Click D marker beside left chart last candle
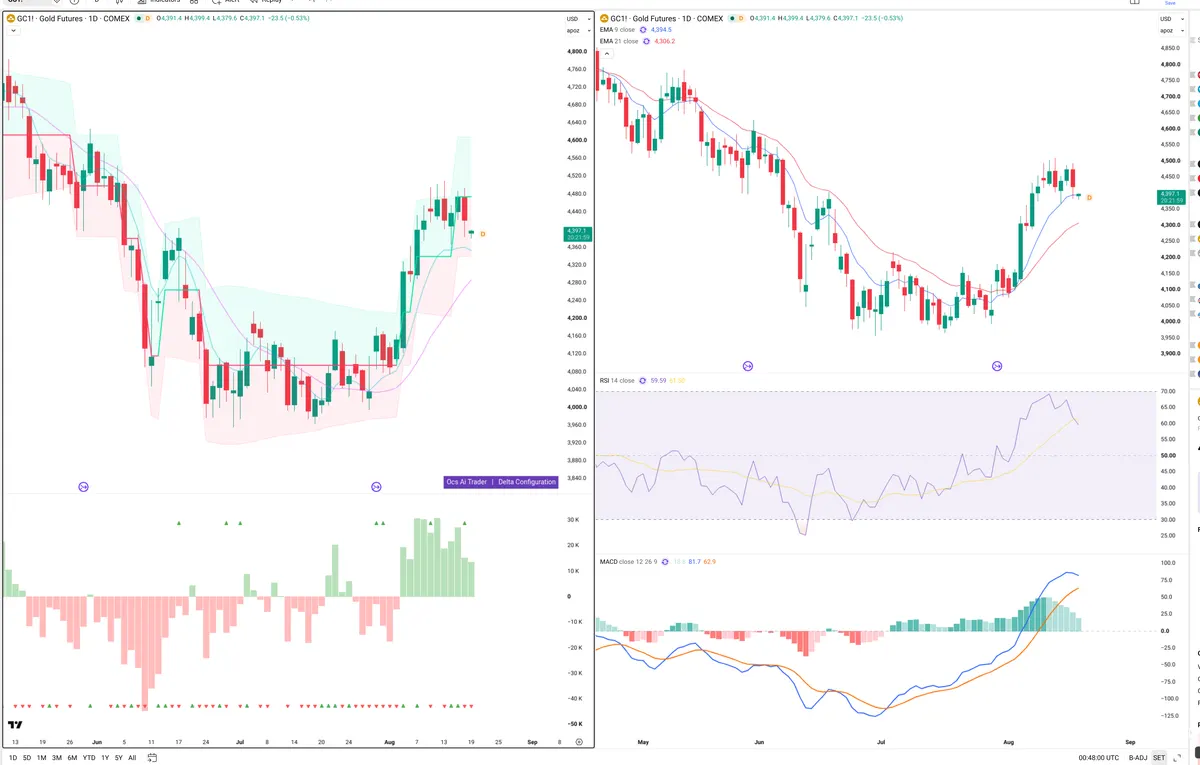The image size is (1200, 765). click(483, 234)
